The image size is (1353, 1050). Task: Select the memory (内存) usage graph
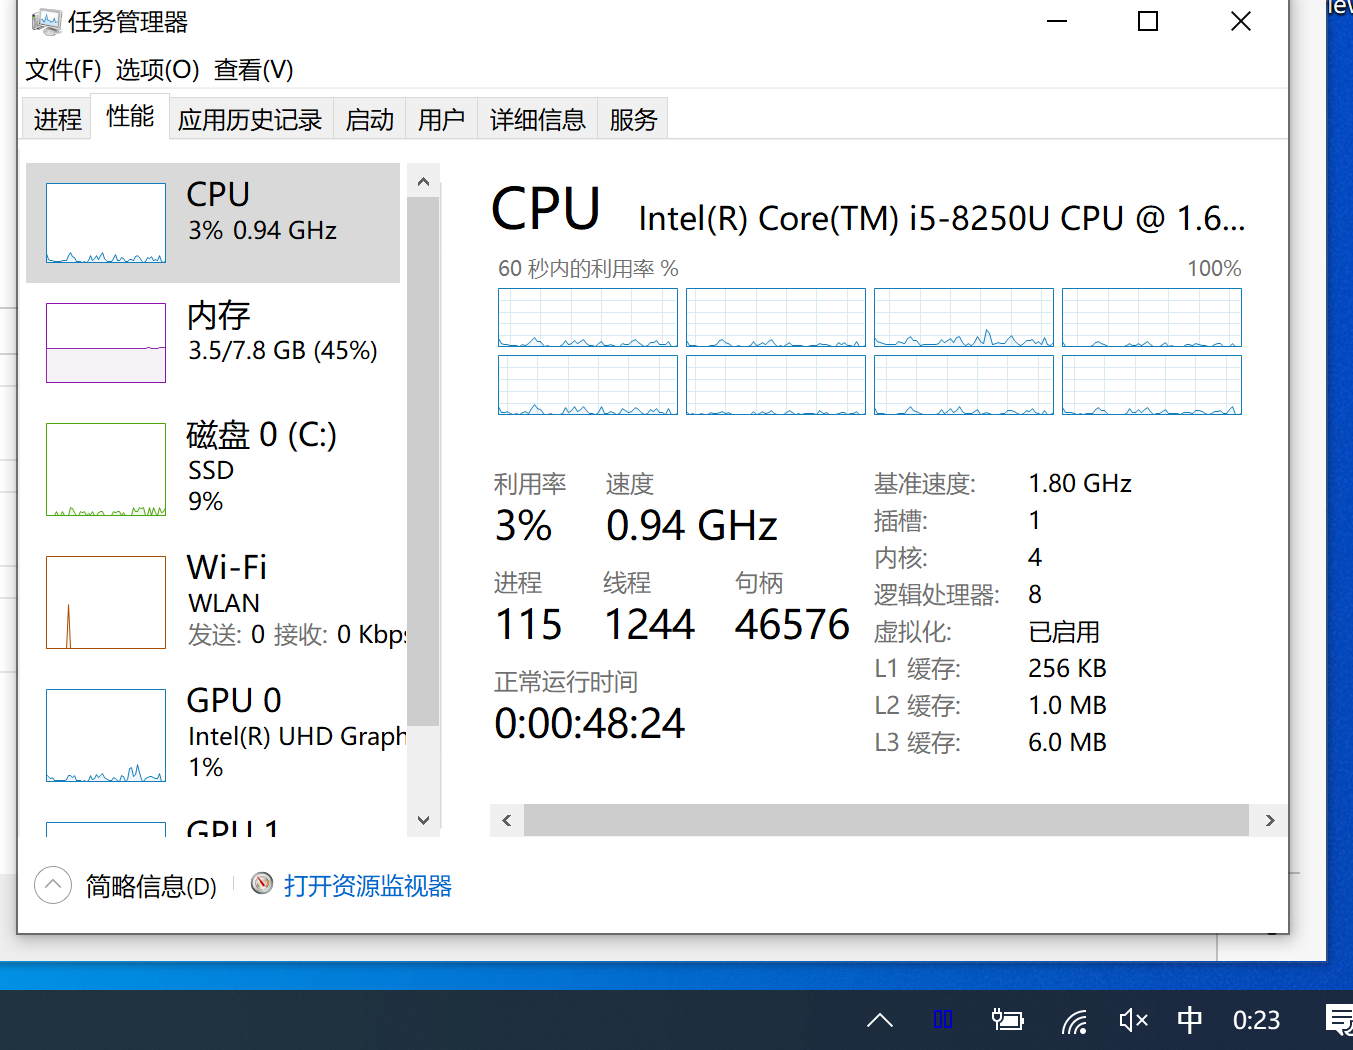(106, 342)
